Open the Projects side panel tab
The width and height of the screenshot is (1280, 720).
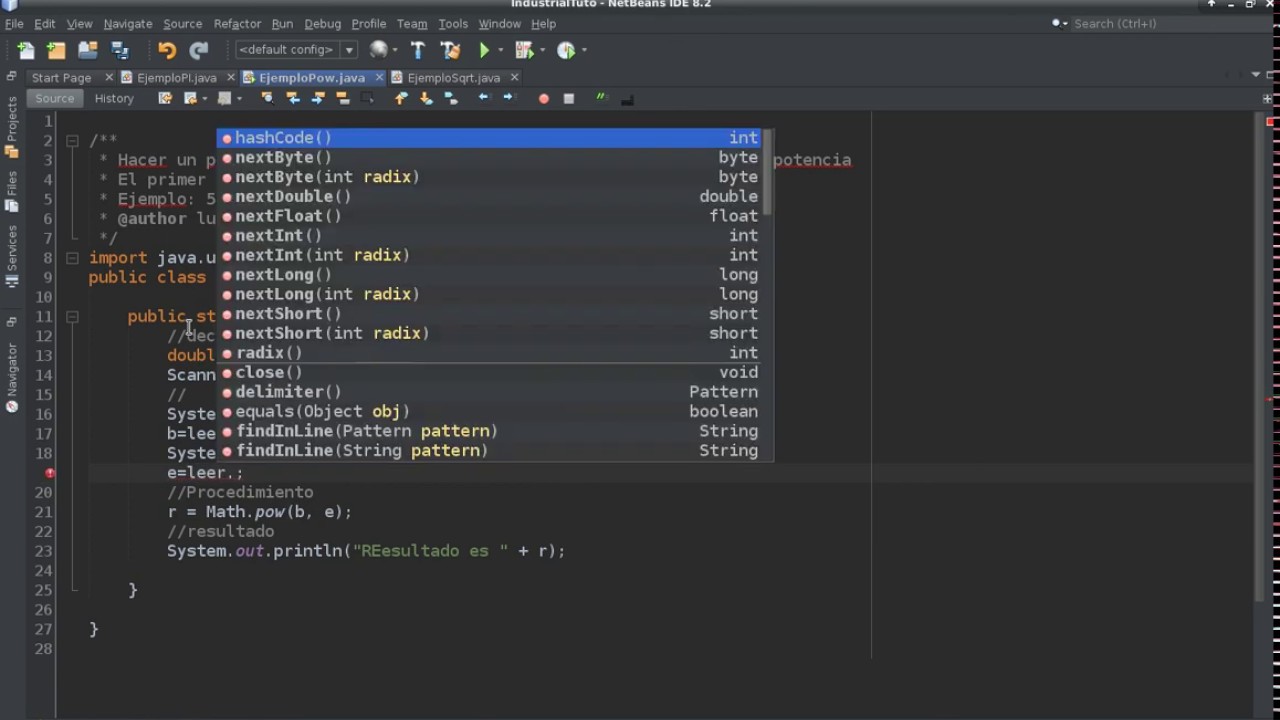click(12, 128)
